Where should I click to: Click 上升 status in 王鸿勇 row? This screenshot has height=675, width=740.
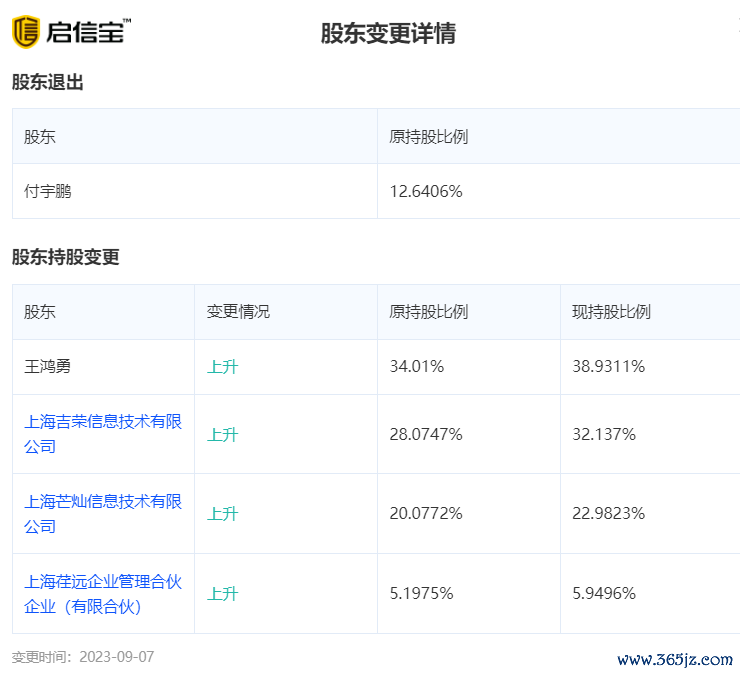(222, 366)
